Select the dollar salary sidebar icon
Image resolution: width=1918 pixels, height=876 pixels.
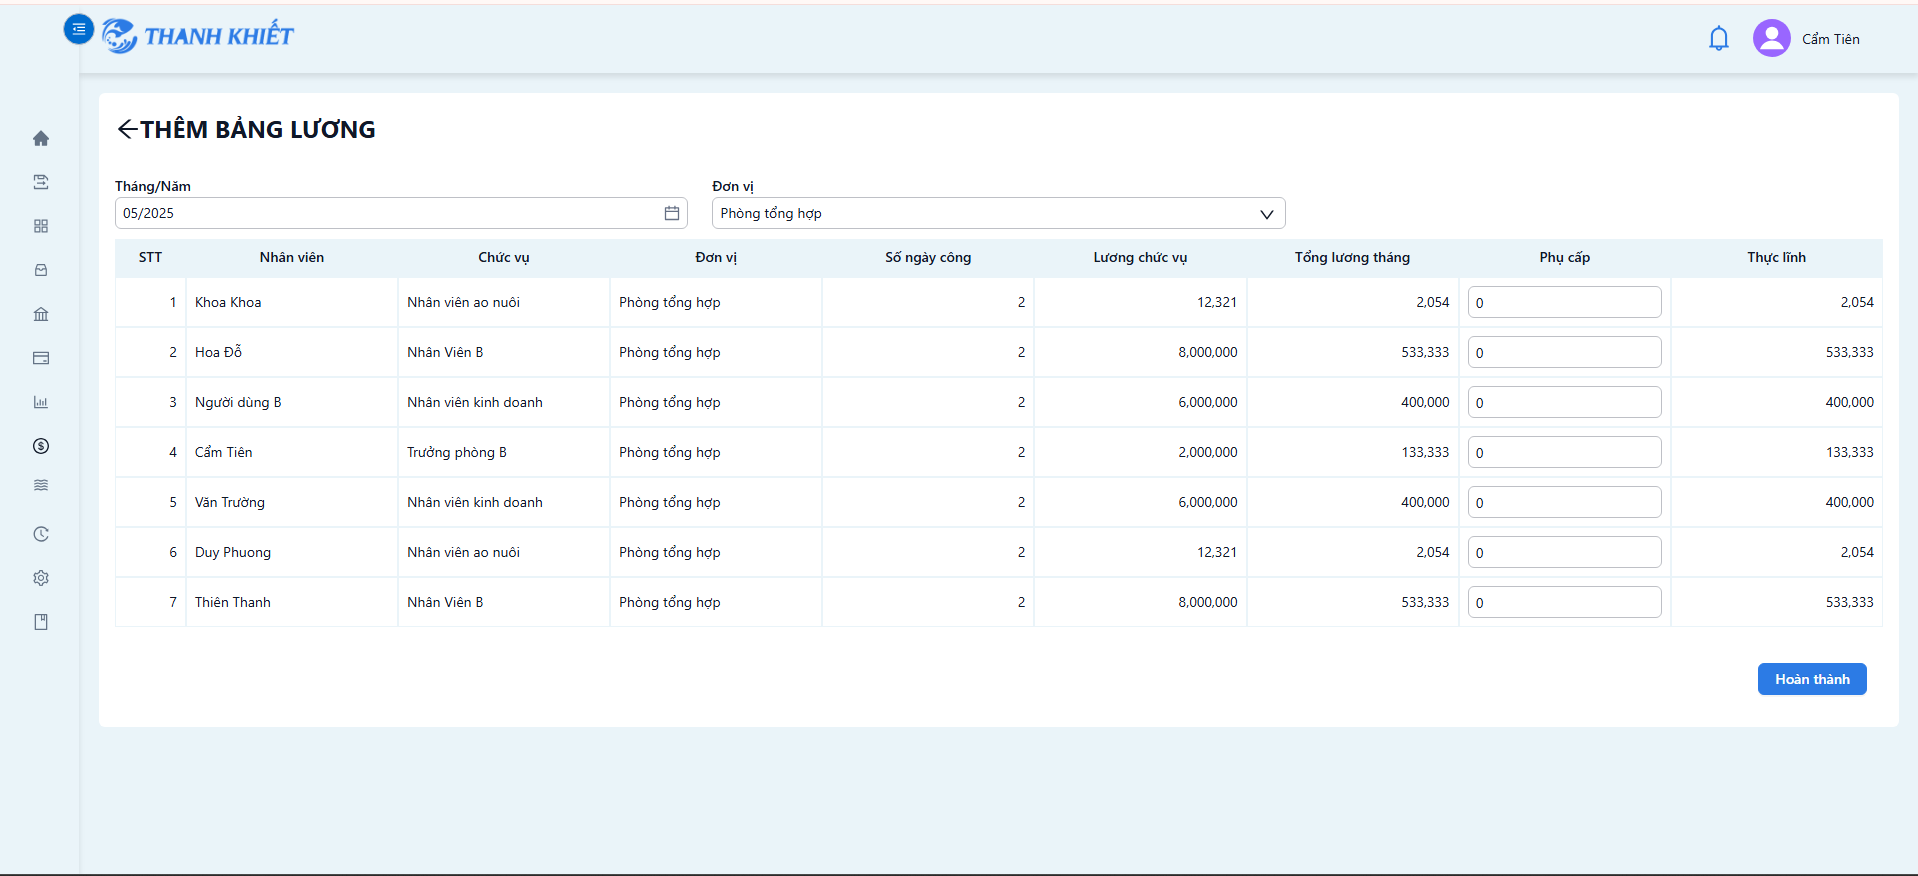[41, 446]
